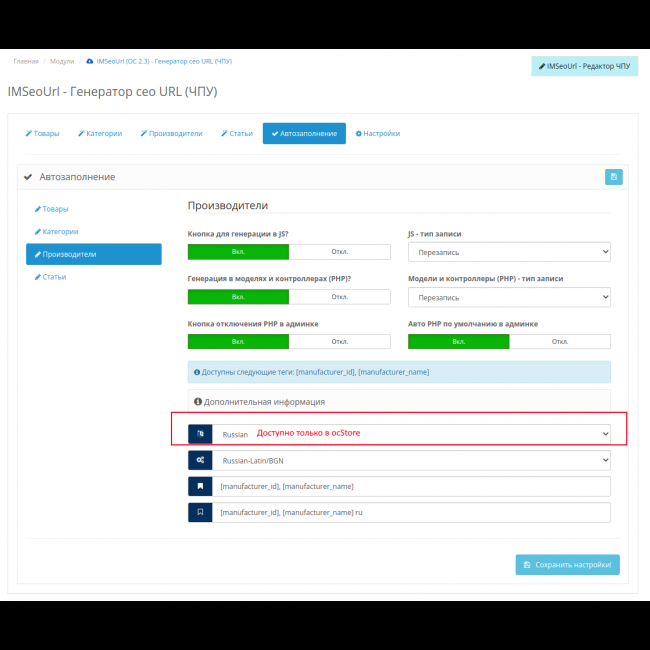
Task: Click the info icon near Дополнительная информация
Action: point(198,402)
